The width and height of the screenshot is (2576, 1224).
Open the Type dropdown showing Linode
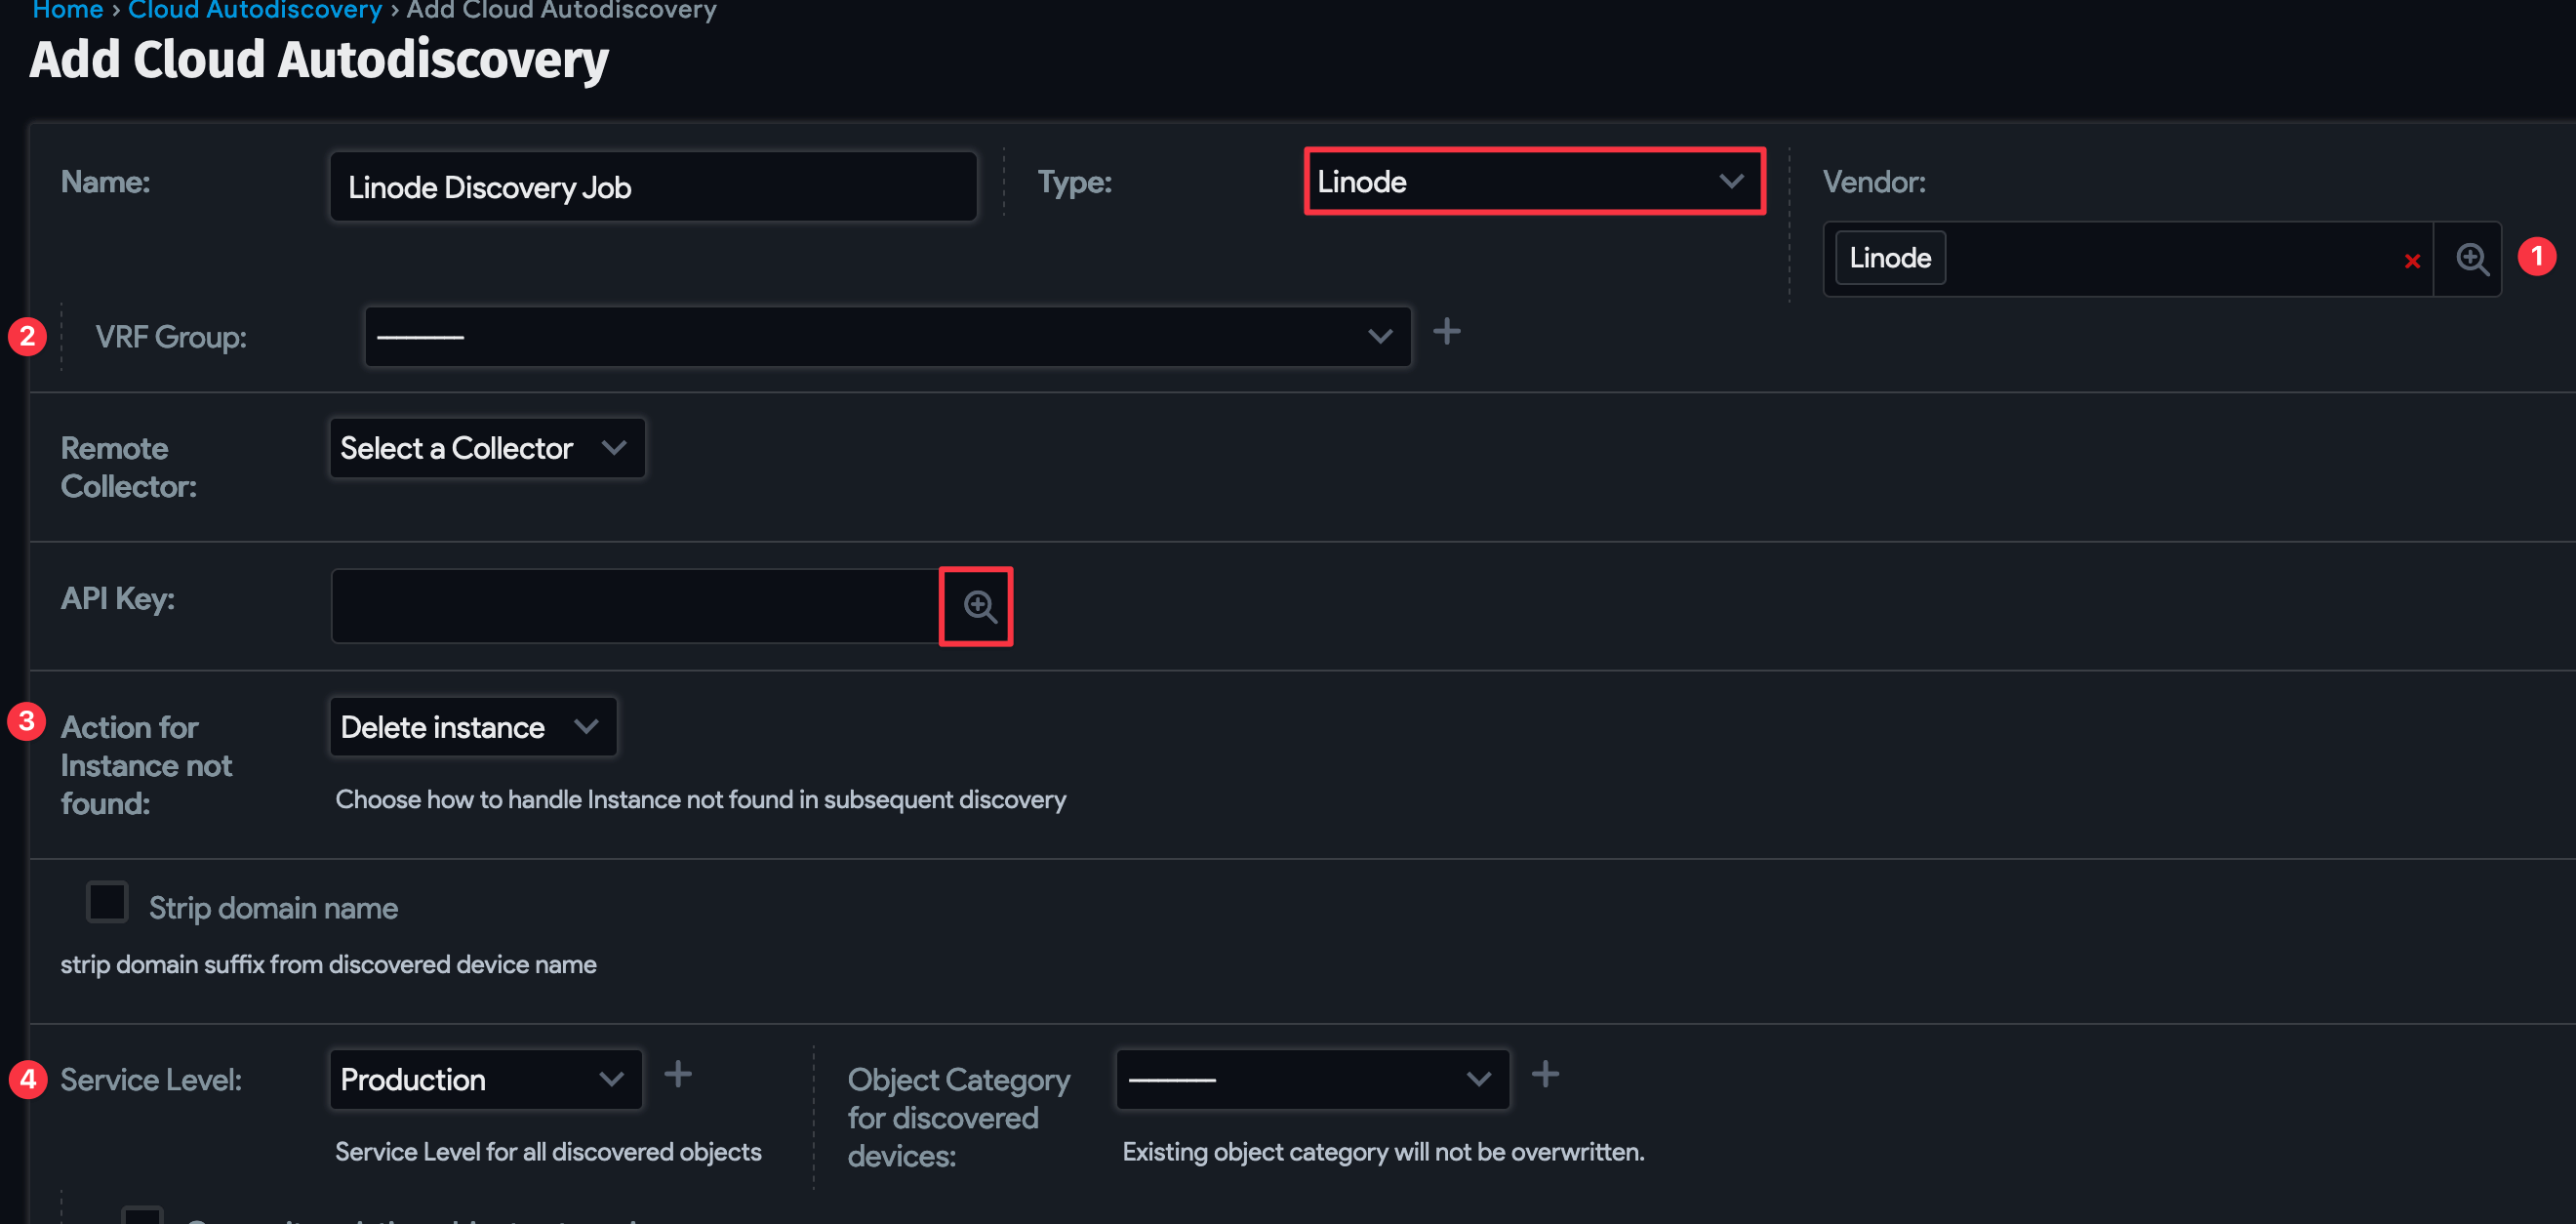pyautogui.click(x=1533, y=181)
